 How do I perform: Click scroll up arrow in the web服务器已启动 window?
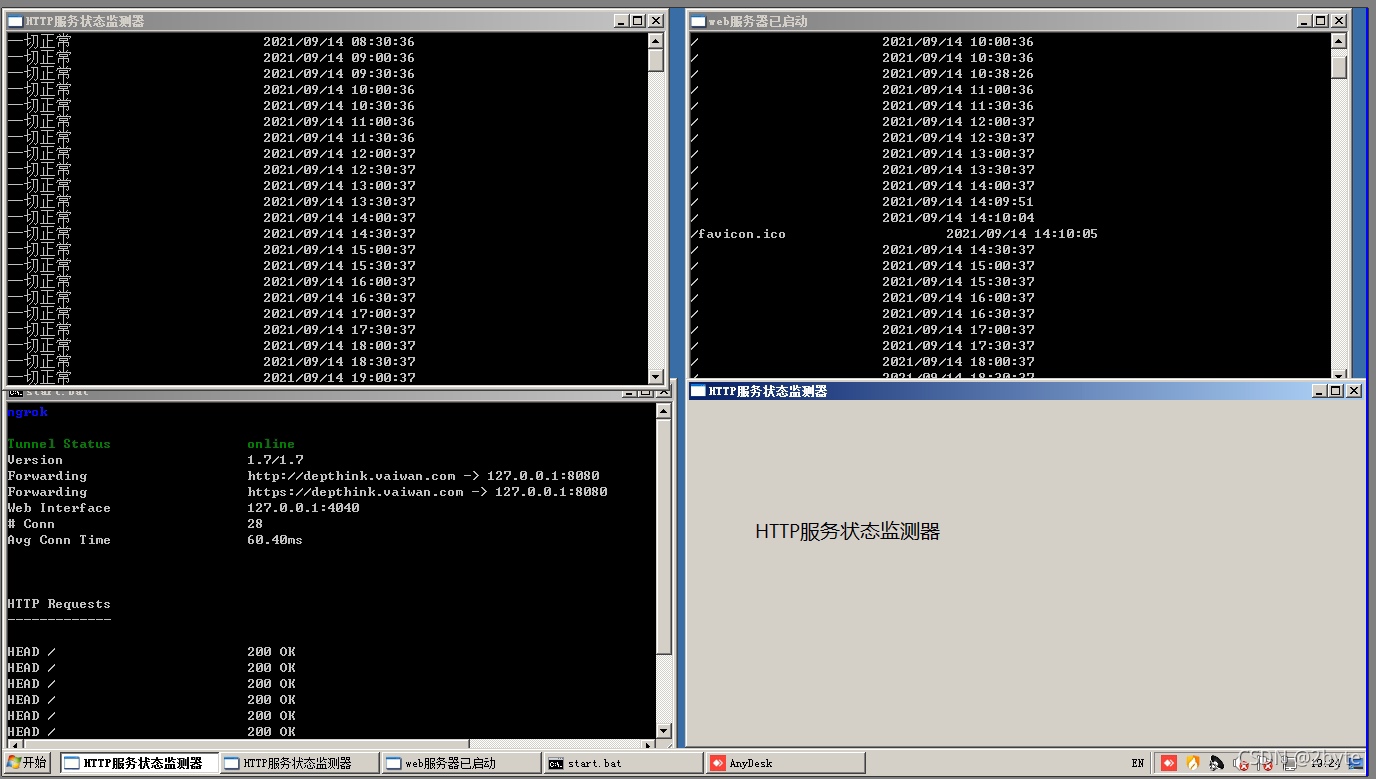pos(1339,41)
